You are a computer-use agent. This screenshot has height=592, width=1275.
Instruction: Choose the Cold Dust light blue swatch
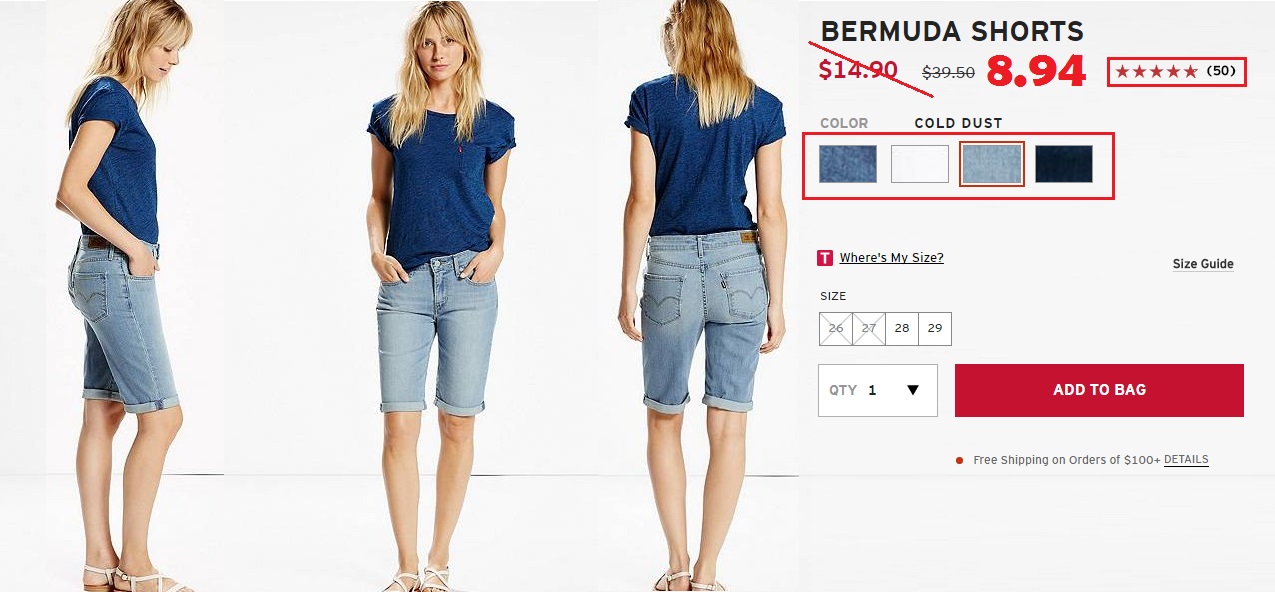992,164
